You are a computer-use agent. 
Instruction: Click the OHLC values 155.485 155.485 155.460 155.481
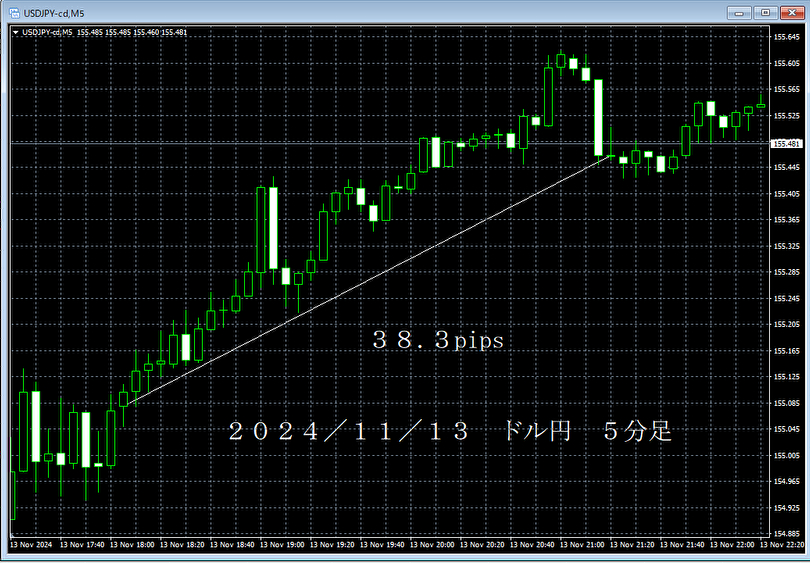[132, 33]
